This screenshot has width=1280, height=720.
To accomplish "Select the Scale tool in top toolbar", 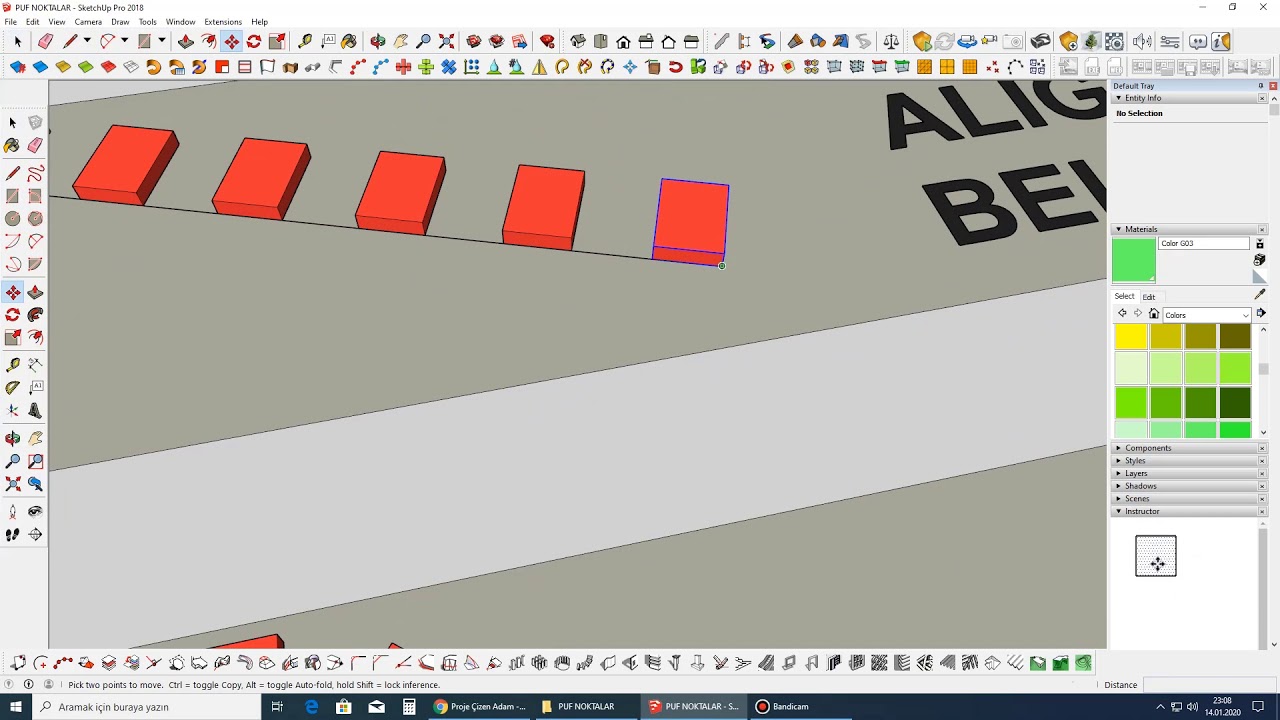I will [277, 41].
